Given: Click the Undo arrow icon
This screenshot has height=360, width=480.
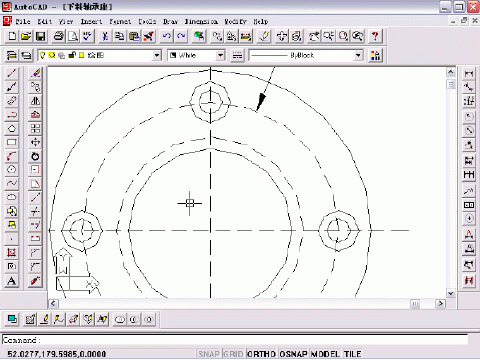Looking at the screenshot, I should pyautogui.click(x=166, y=36).
